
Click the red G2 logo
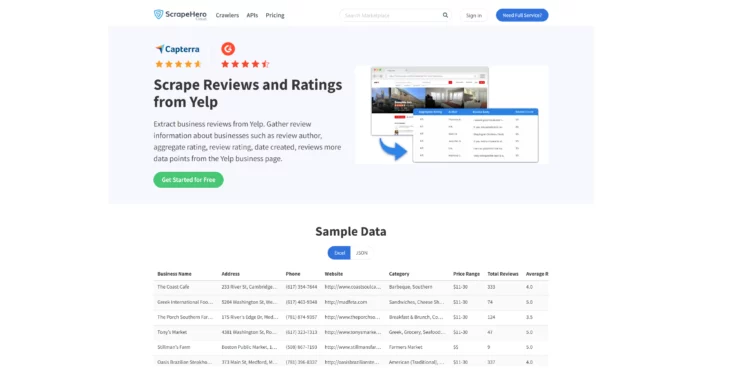pos(228,49)
